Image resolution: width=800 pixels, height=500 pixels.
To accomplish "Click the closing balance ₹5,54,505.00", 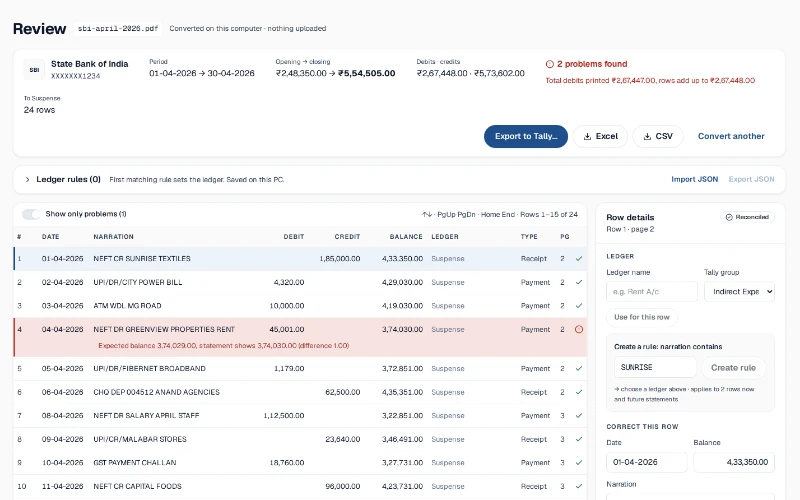I will [x=366, y=73].
